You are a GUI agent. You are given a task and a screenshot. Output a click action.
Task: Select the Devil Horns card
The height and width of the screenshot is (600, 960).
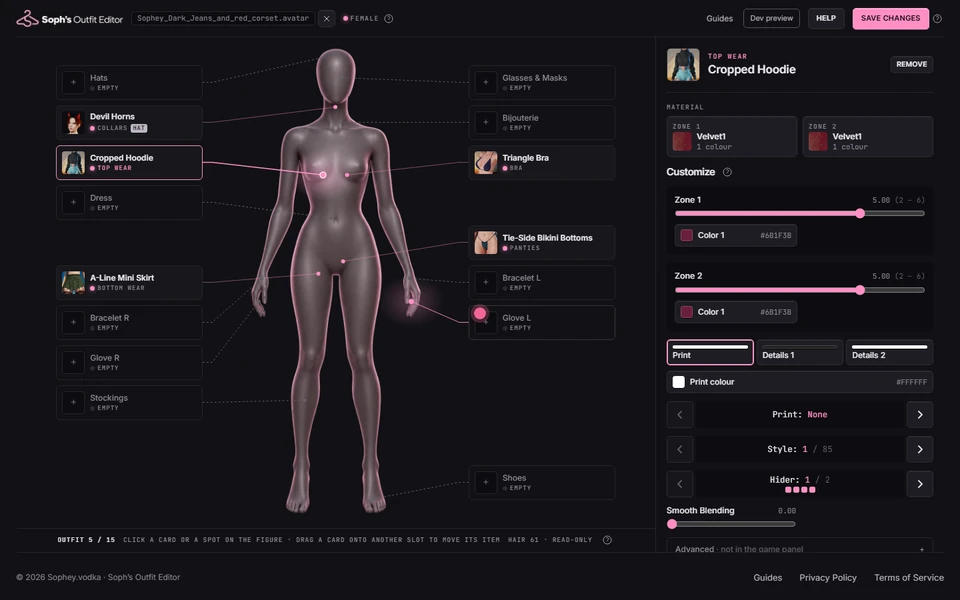click(x=129, y=122)
